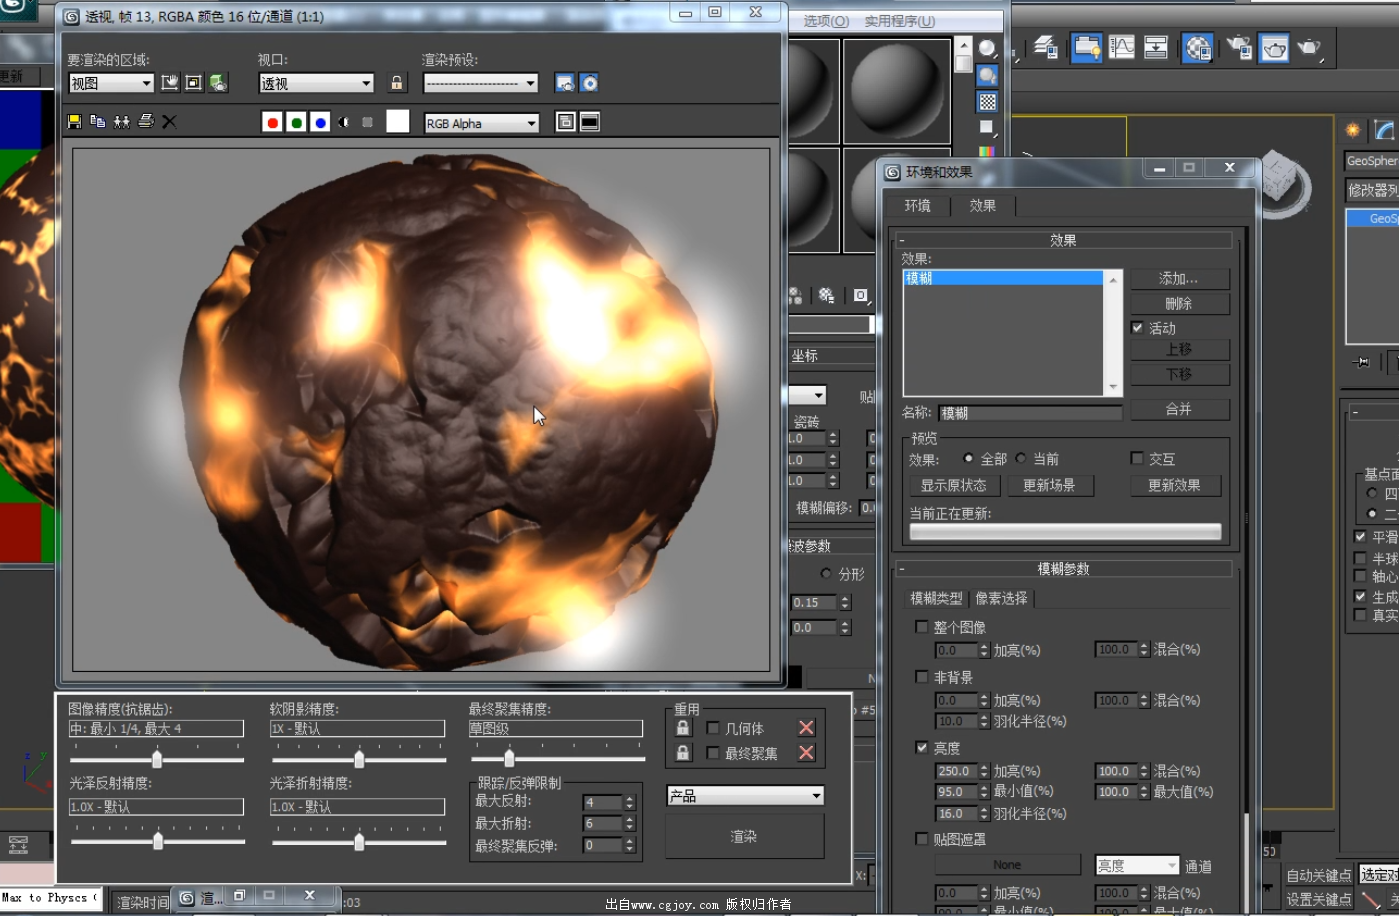The image size is (1399, 916).
Task: Check the 整个图像 option
Action: (921, 627)
